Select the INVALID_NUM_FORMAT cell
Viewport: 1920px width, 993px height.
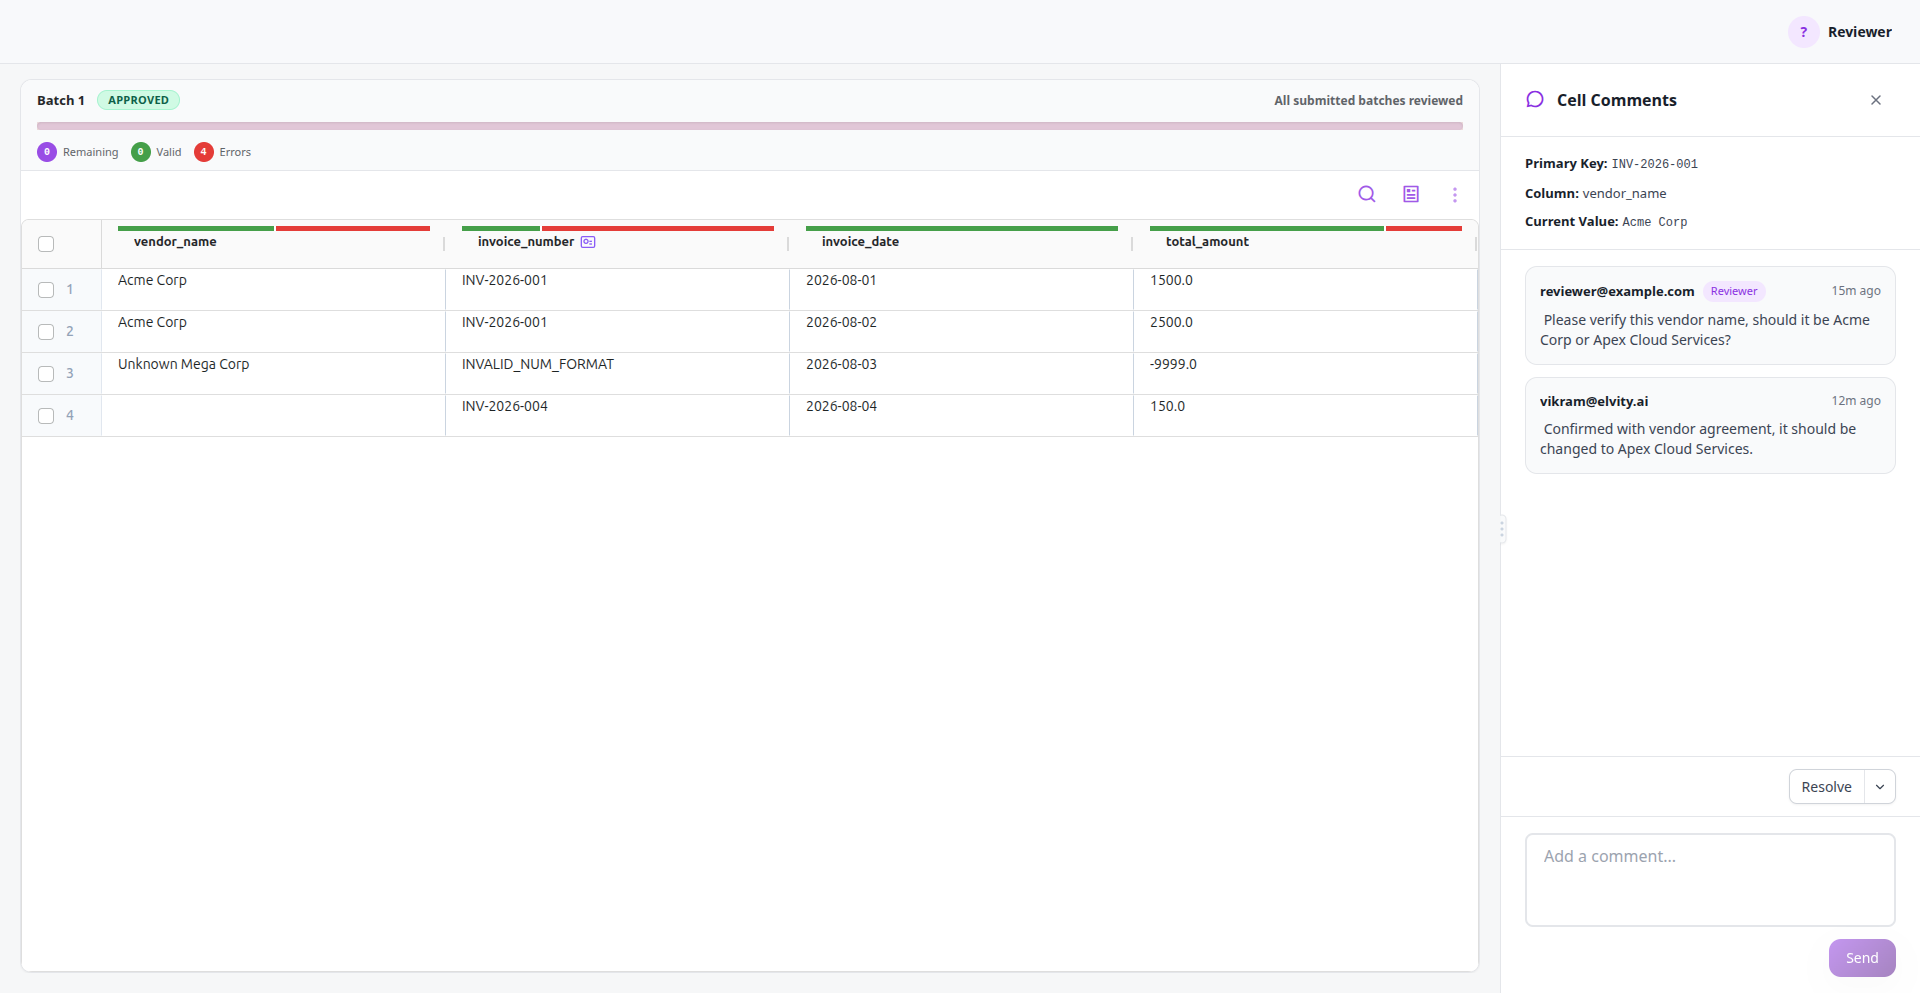(x=617, y=373)
